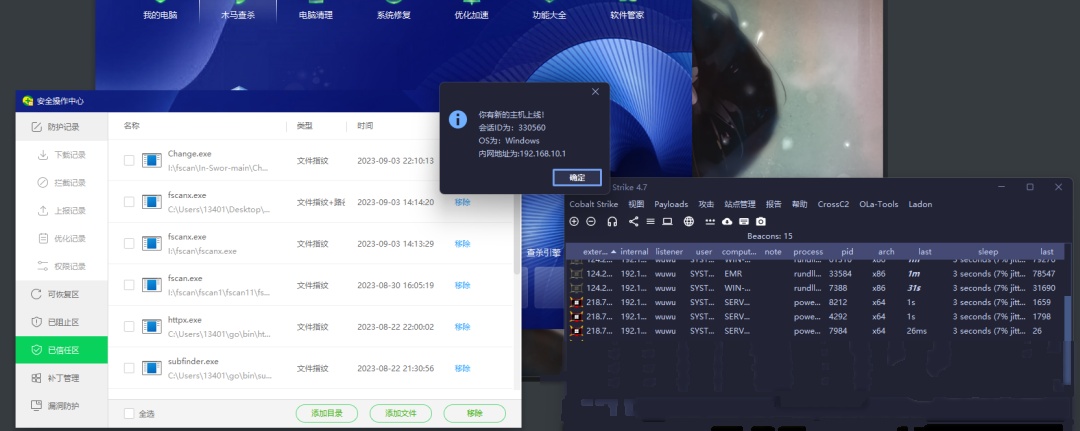The height and width of the screenshot is (431, 1080).
Task: Open listeners via headphones icon
Action: click(612, 222)
